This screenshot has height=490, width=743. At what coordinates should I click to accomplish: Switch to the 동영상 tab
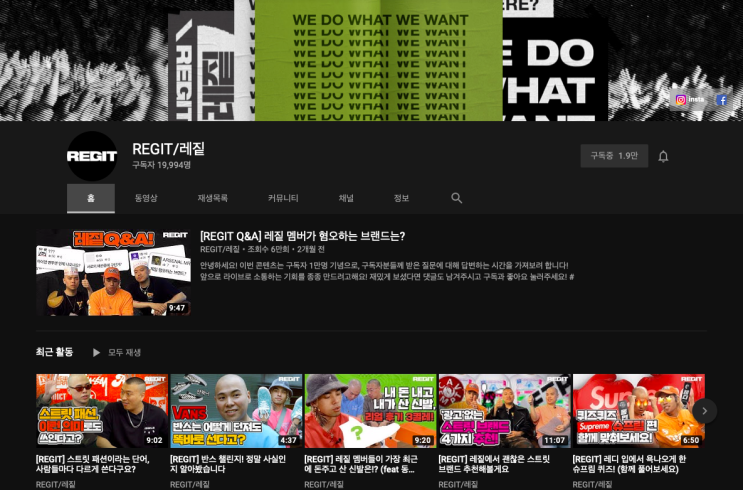coord(146,198)
